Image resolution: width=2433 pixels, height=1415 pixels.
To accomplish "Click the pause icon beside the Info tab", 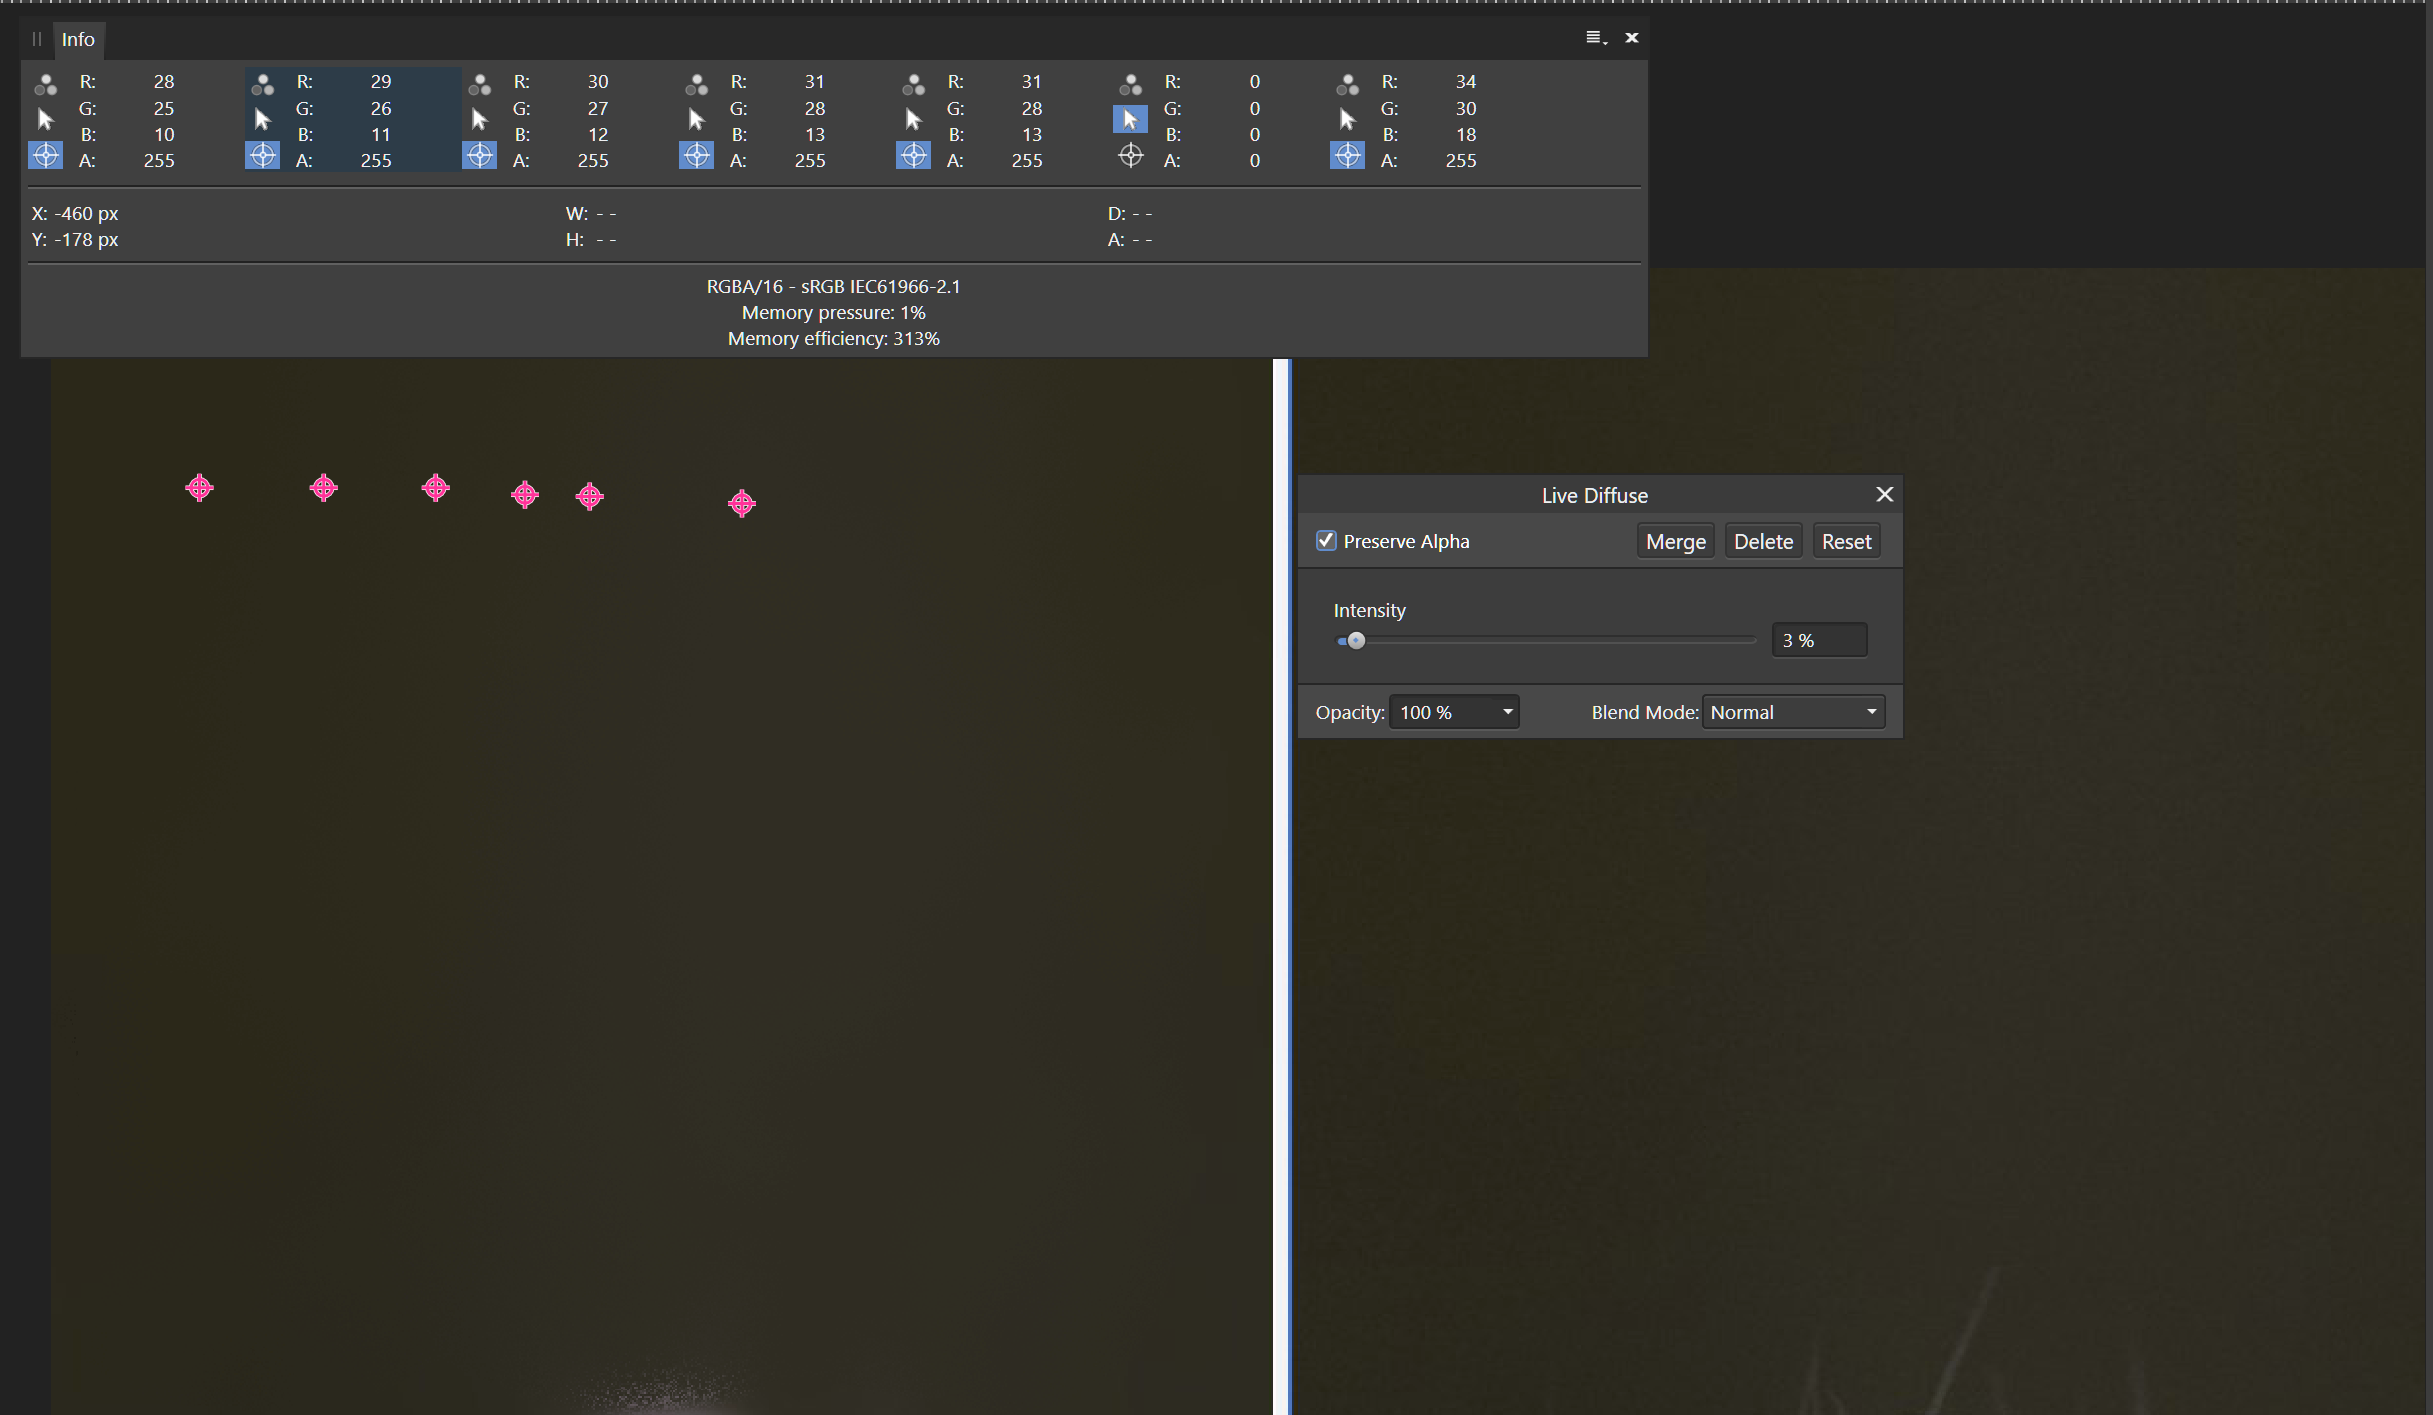I will tap(36, 39).
